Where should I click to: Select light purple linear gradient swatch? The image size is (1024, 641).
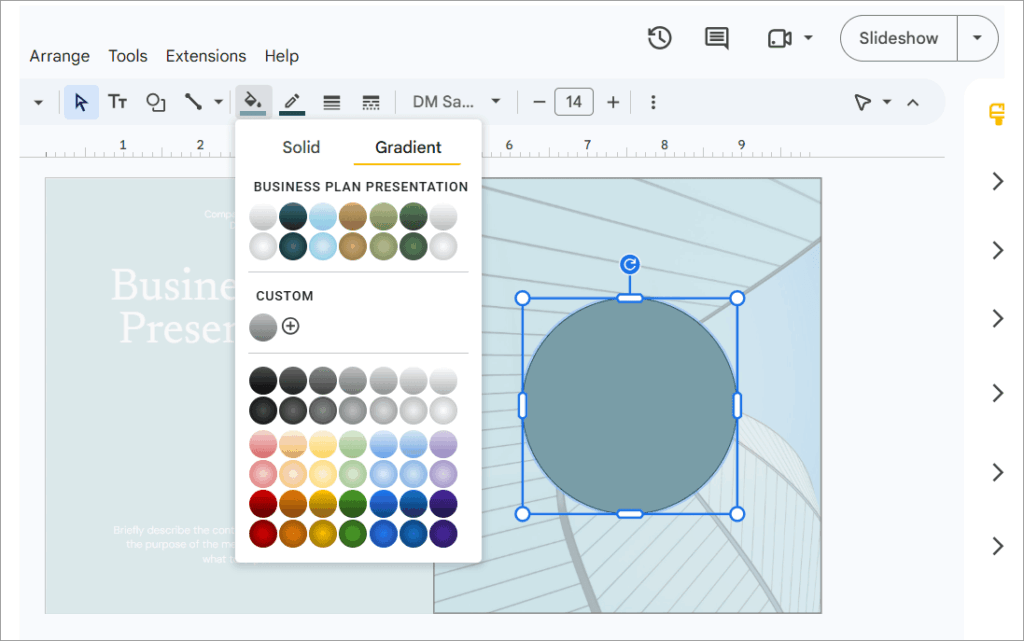[x=443, y=445]
